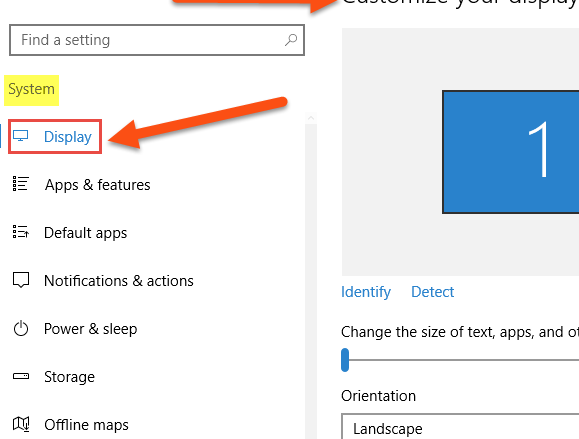
Task: Click the Notifications speech bubble icon
Action: tap(21, 280)
